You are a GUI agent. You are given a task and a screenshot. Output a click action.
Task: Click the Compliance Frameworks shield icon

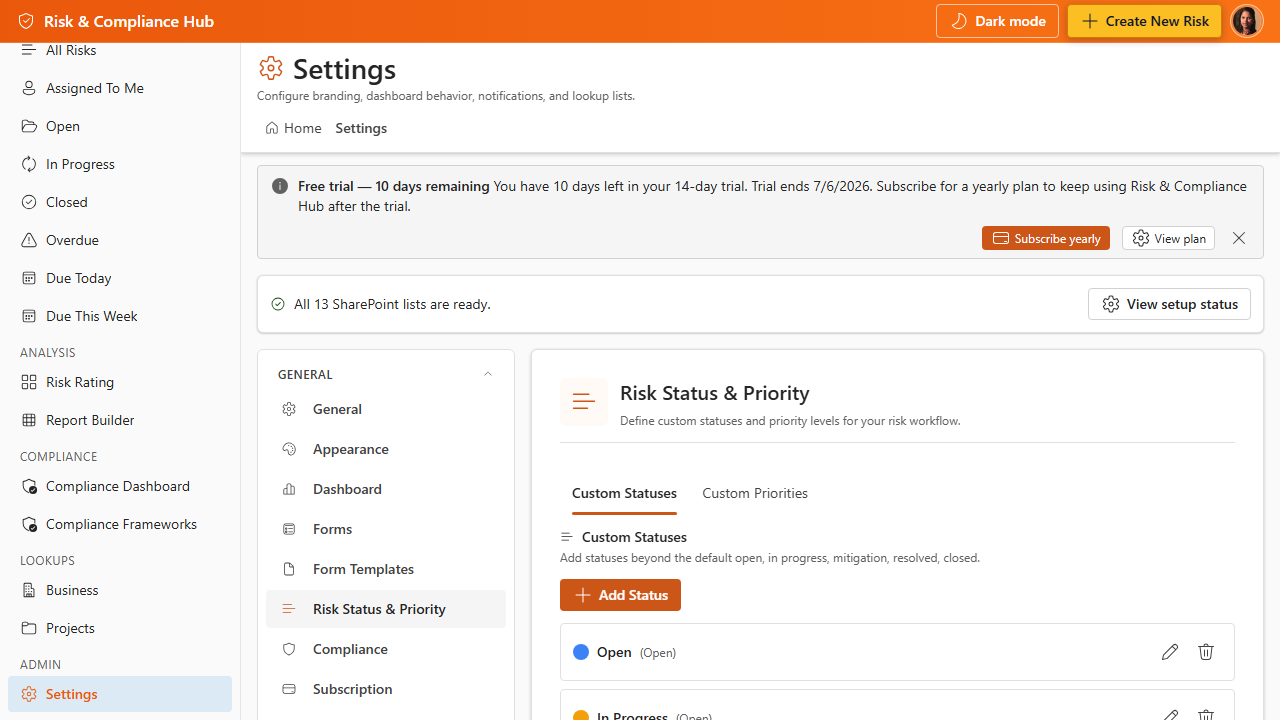click(29, 524)
